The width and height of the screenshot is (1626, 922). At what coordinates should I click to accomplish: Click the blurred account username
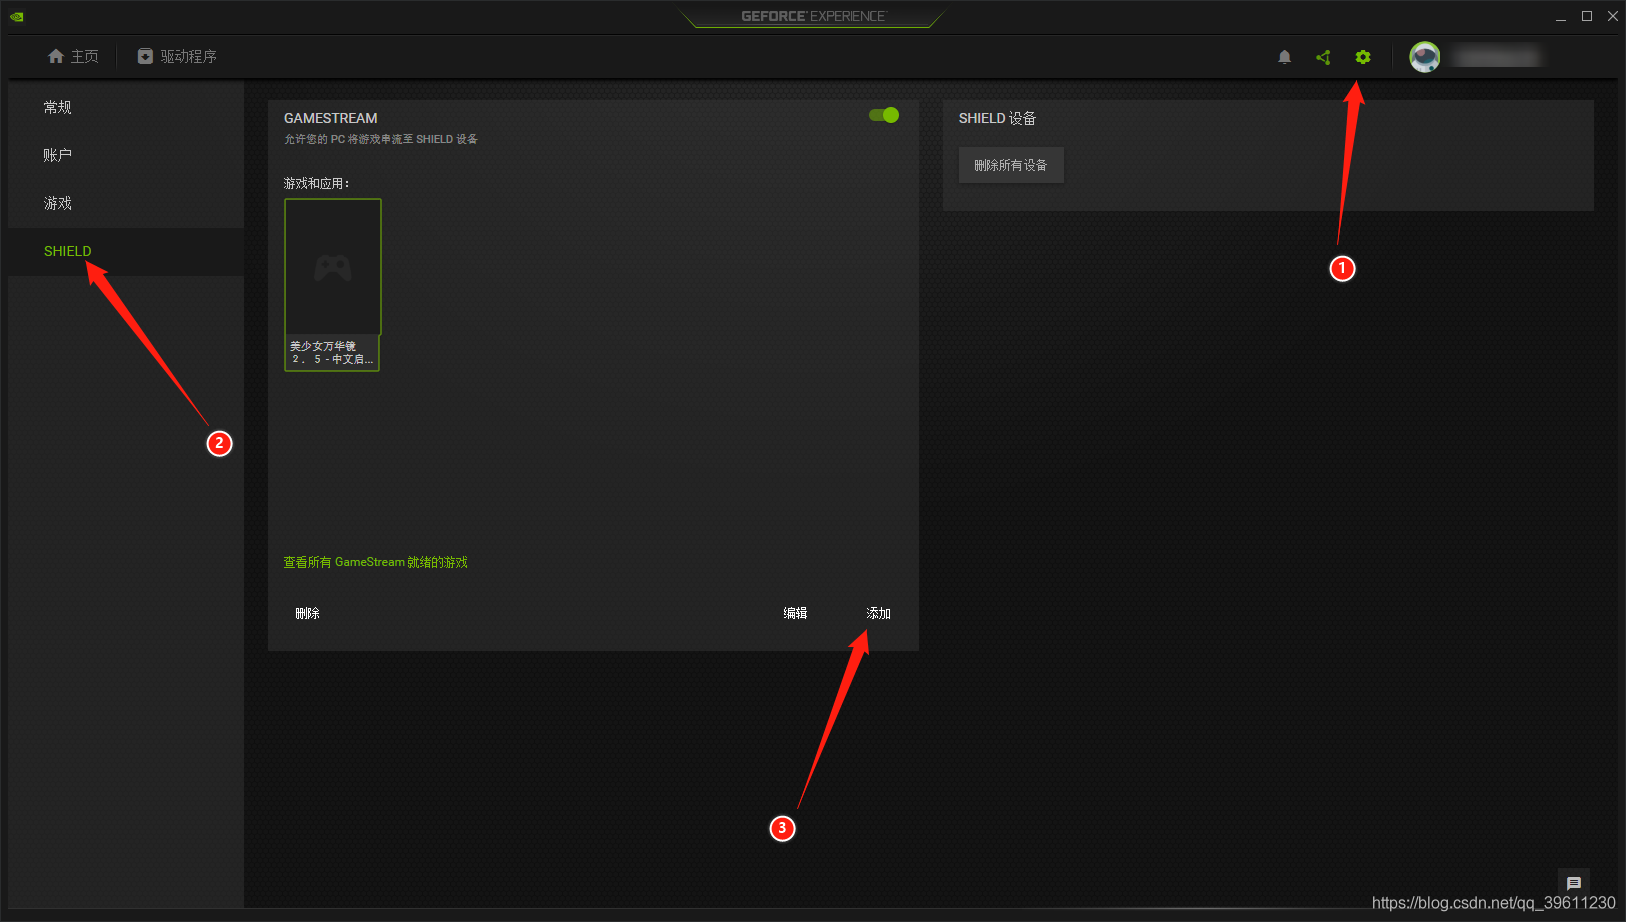pyautogui.click(x=1497, y=57)
